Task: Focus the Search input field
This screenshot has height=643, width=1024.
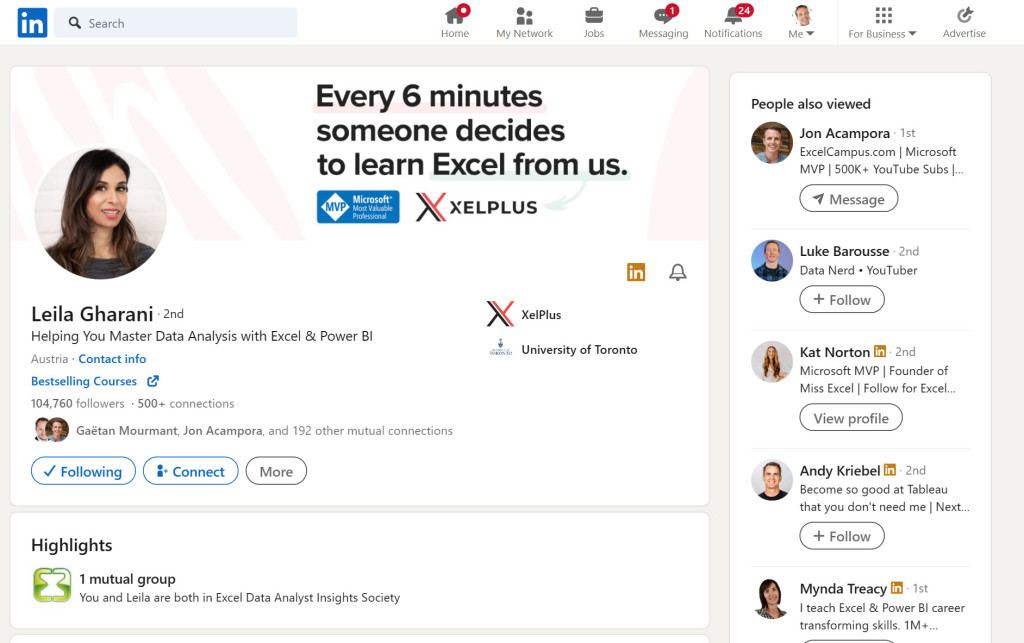Action: pyautogui.click(x=176, y=23)
